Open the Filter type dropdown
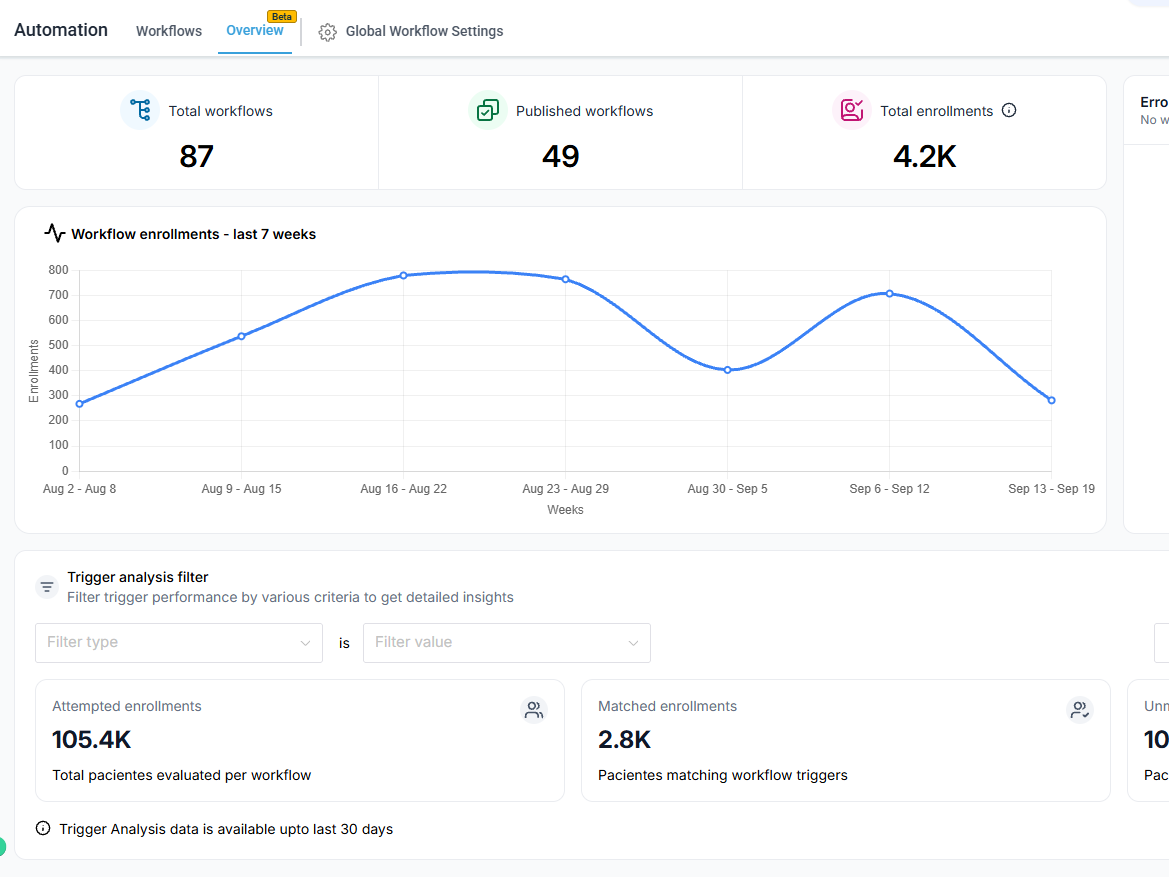1169x877 pixels. pyautogui.click(x=179, y=643)
